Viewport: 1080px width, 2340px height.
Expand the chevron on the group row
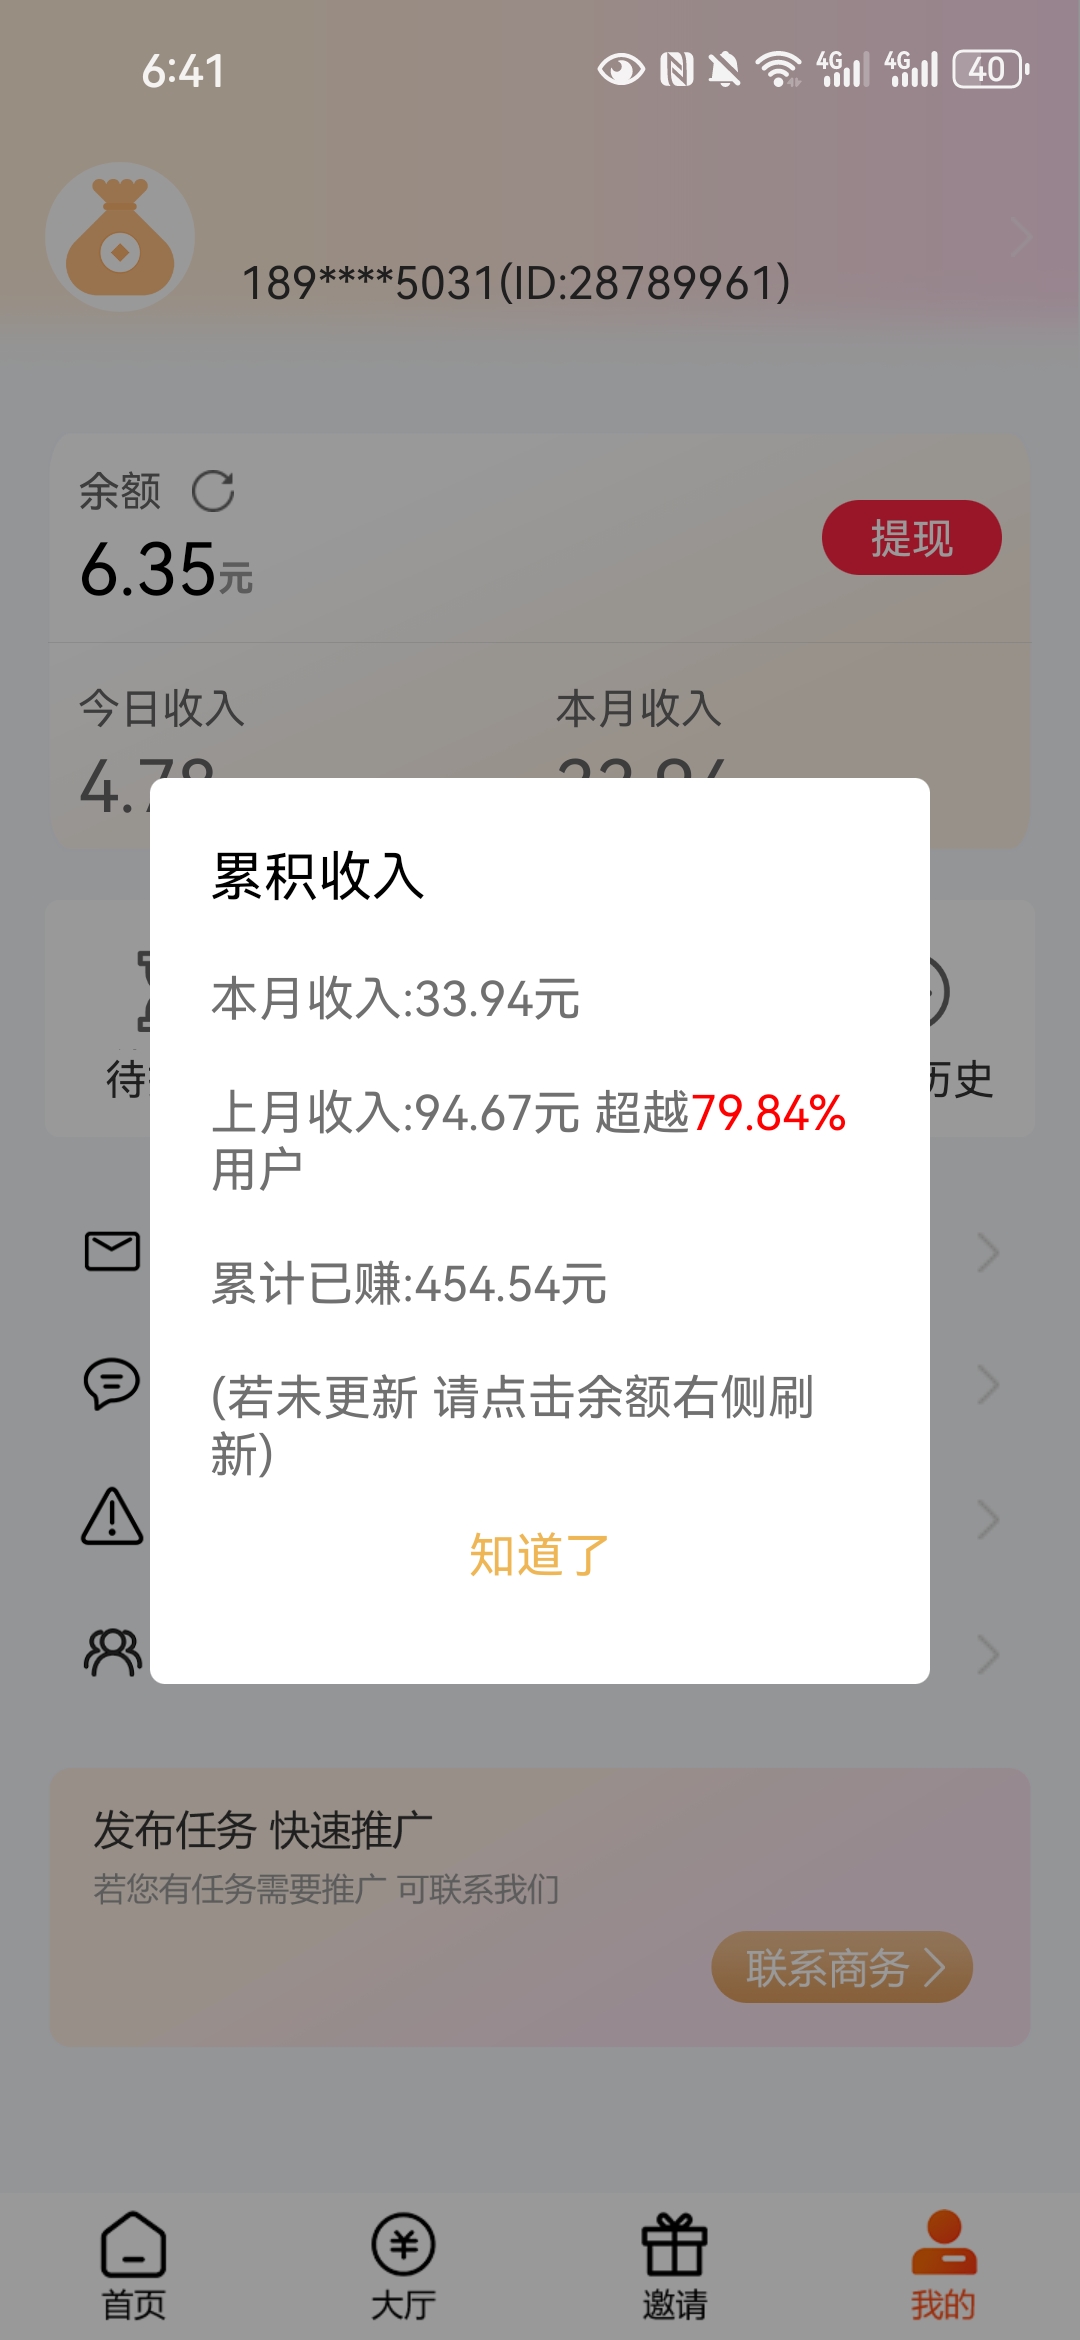pyautogui.click(x=988, y=1654)
